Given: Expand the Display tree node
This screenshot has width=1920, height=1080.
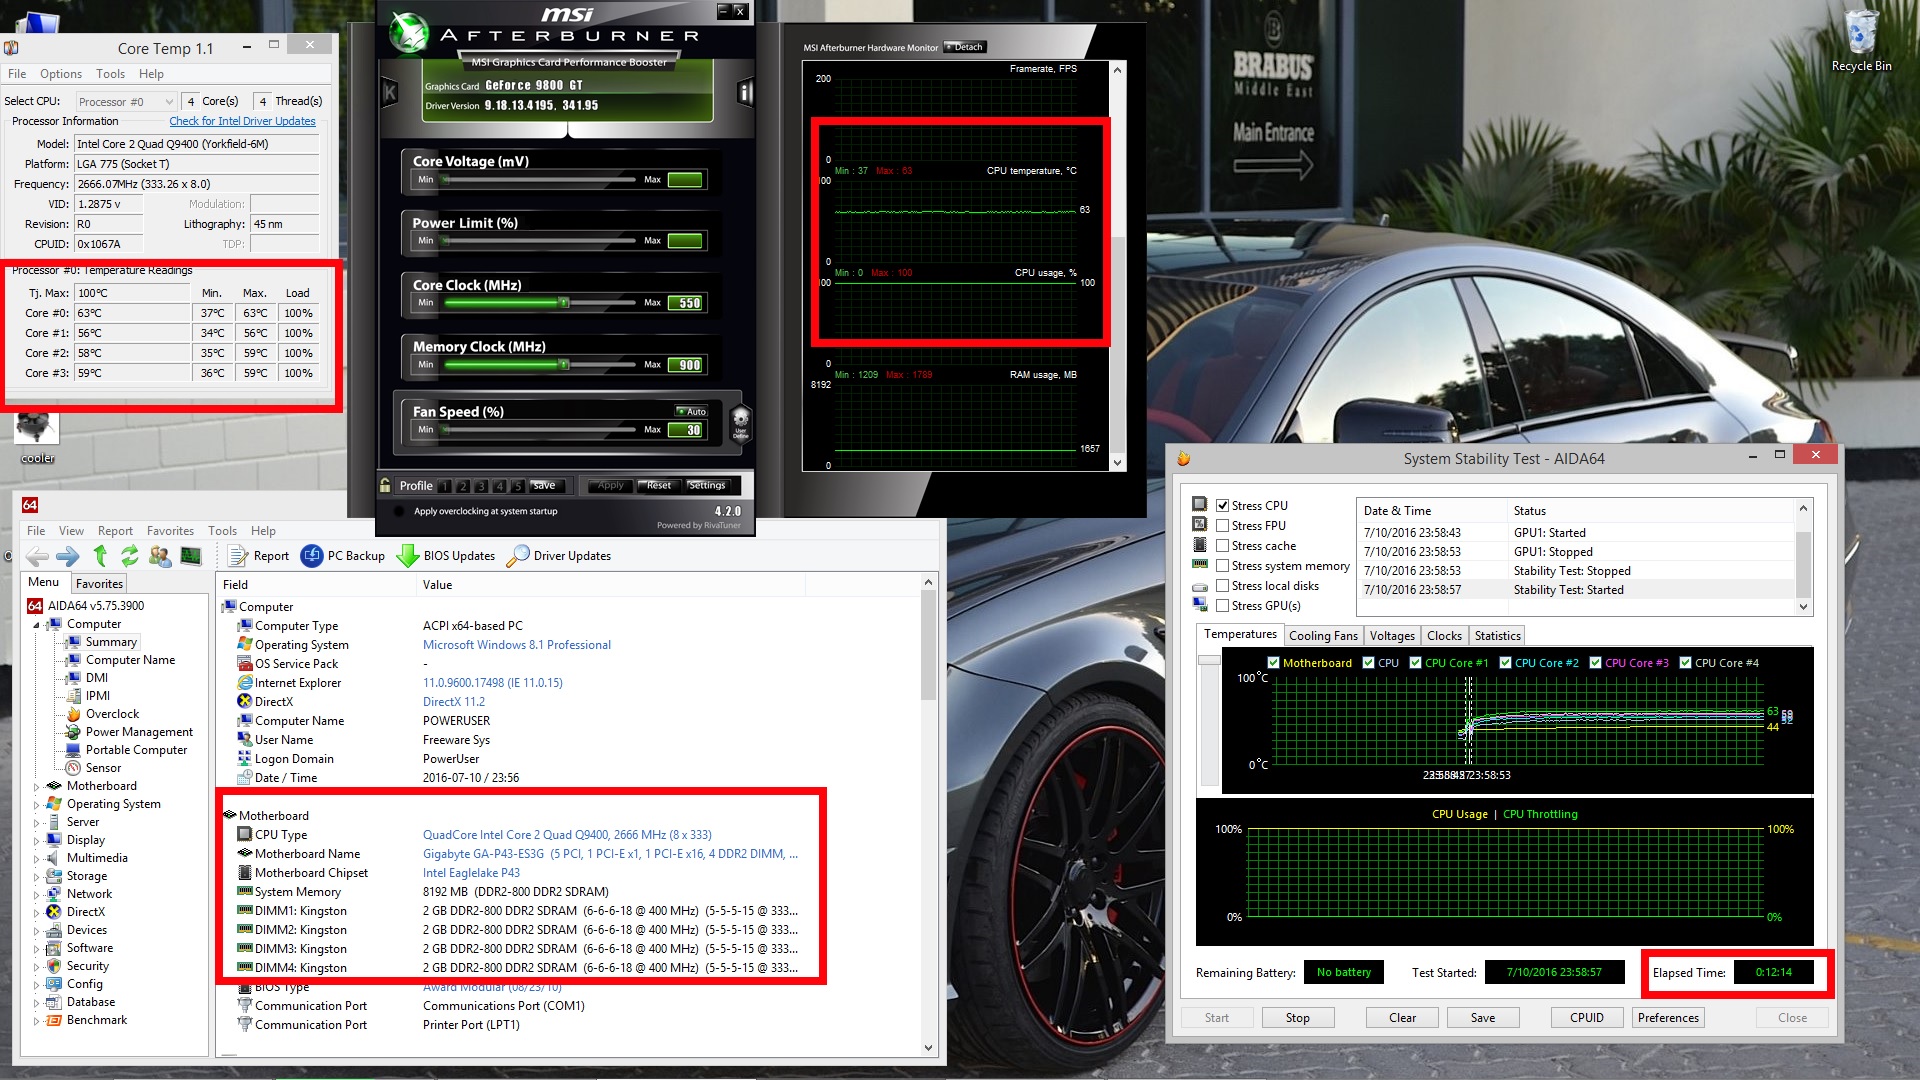Looking at the screenshot, I should 37,841.
